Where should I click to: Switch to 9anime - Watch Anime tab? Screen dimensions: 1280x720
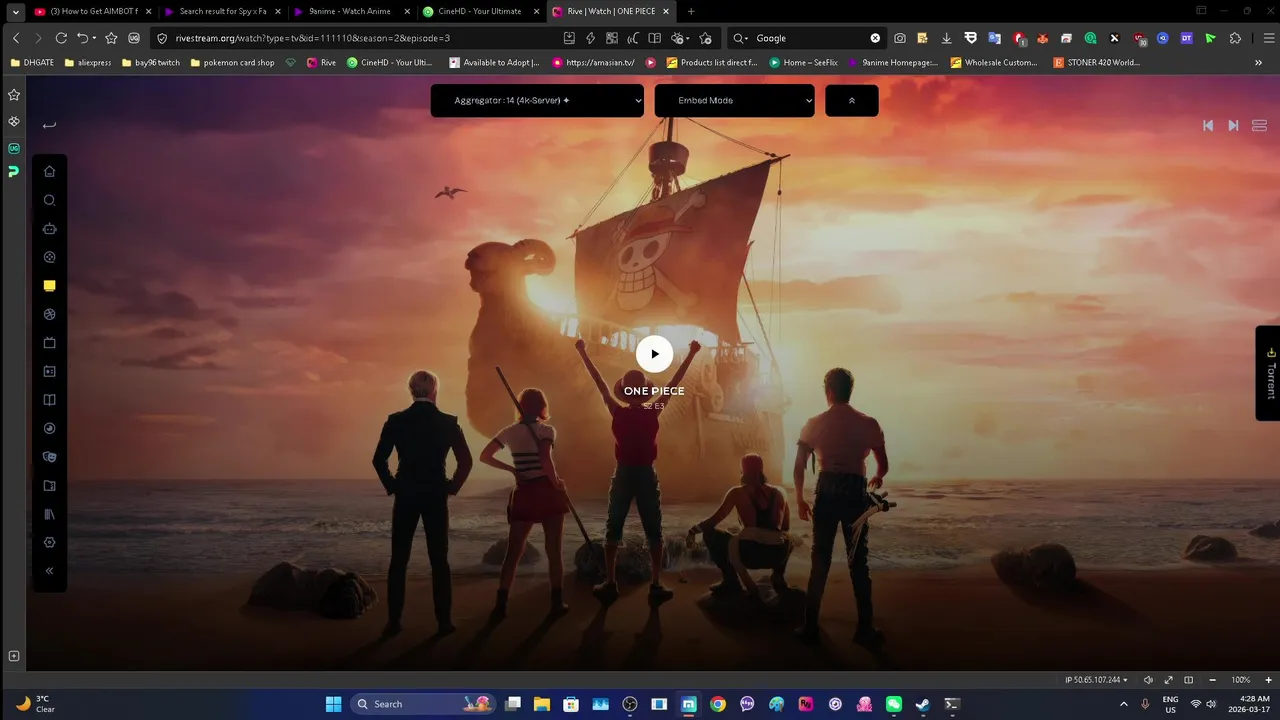[351, 11]
